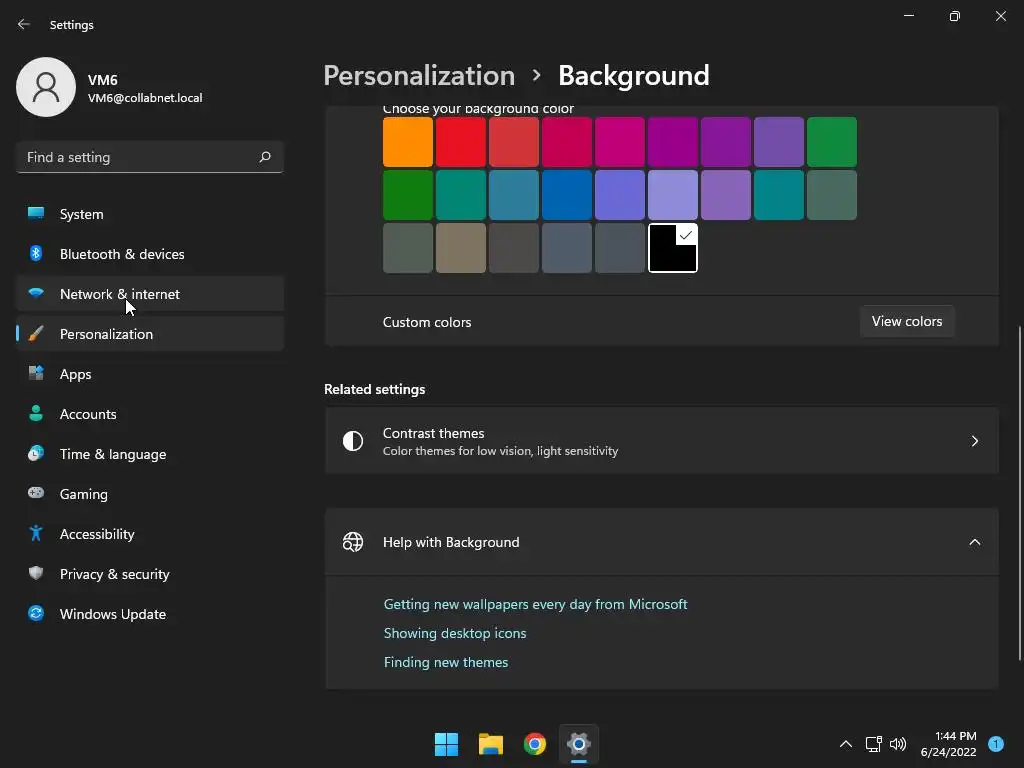Open Network & internet settings

119,294
